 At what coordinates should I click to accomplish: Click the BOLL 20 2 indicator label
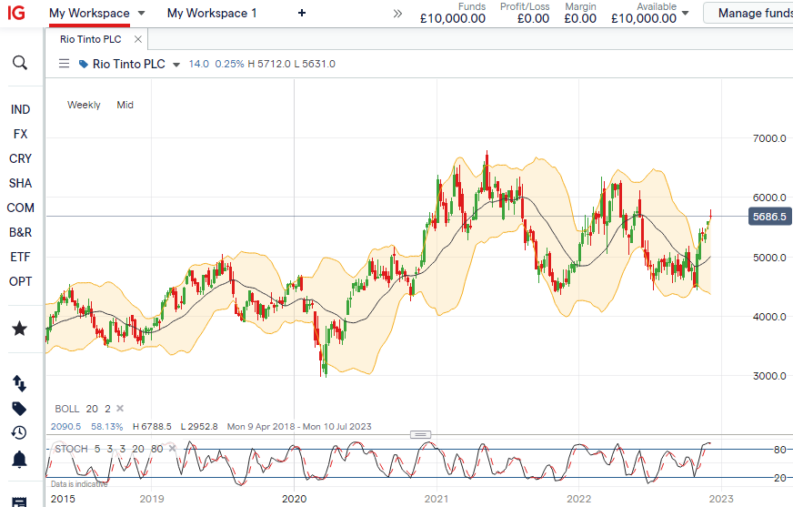[x=82, y=409]
